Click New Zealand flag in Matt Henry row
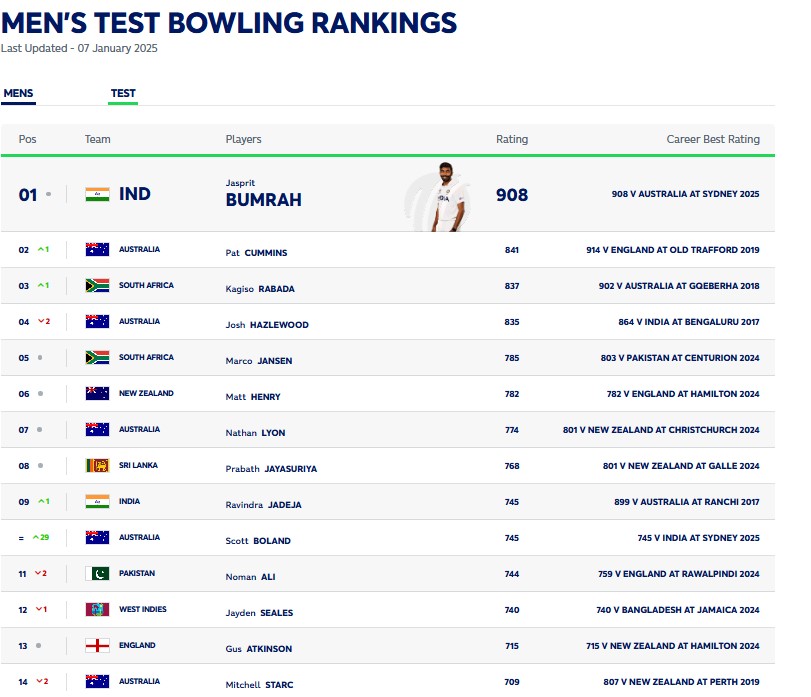The width and height of the screenshot is (811, 697). 97,394
